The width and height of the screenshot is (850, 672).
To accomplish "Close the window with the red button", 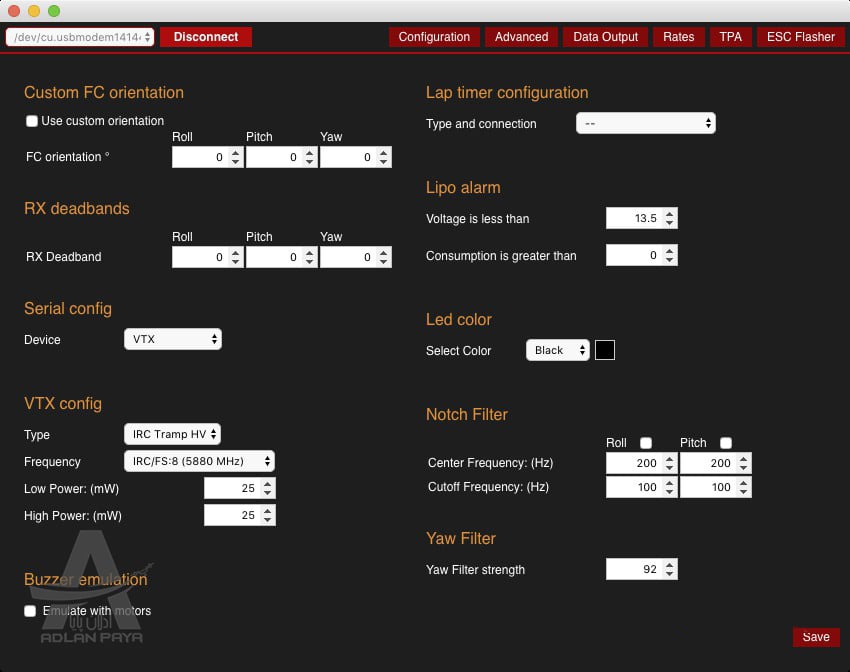I will pyautogui.click(x=14, y=11).
